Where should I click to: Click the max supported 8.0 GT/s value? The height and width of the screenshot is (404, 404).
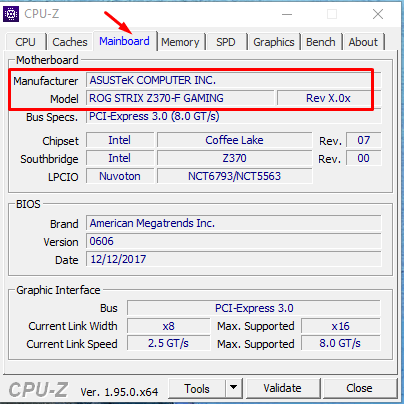(x=341, y=343)
